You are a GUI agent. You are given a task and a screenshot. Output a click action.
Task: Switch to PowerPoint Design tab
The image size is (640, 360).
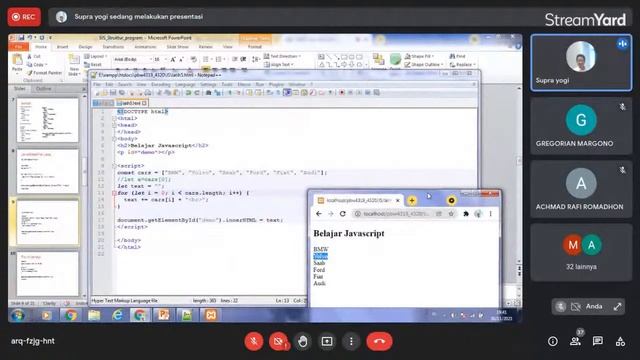pyautogui.click(x=85, y=47)
